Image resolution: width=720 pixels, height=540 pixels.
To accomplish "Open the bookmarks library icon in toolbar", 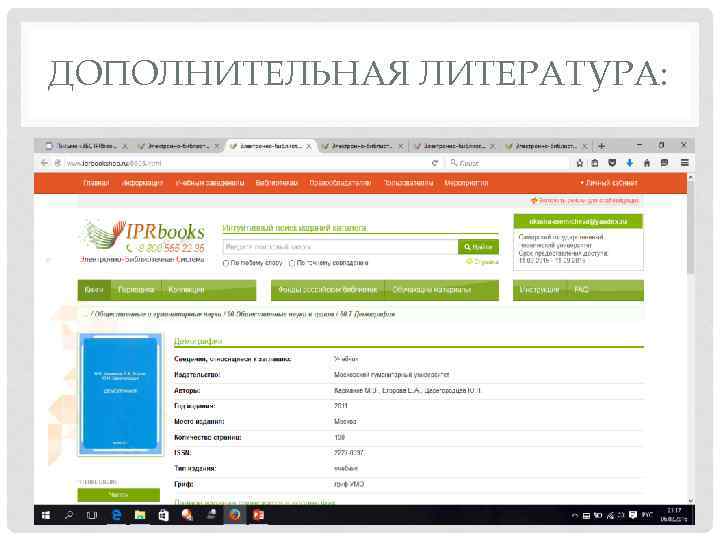I will (x=595, y=163).
